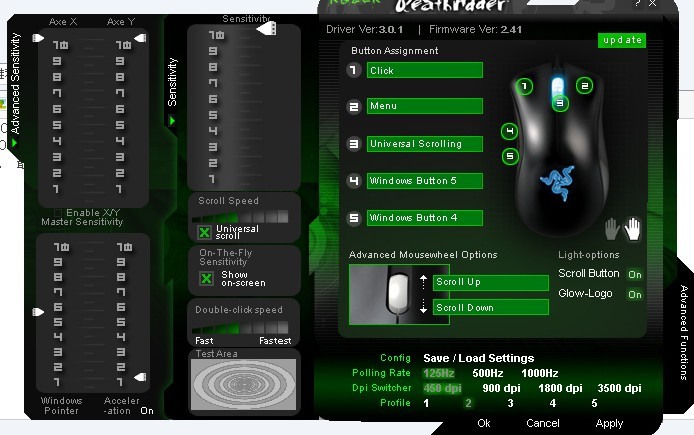Viewport: 694px width, 435px height.
Task: Switch to Profile 1
Action: click(426, 403)
